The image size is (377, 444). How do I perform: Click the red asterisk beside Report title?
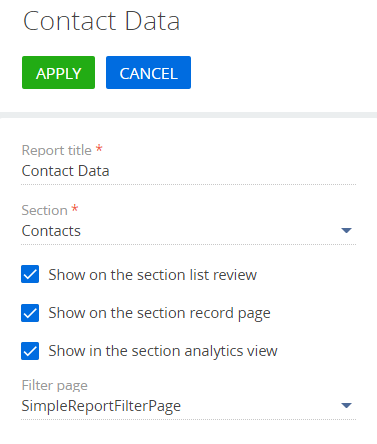[99, 148]
